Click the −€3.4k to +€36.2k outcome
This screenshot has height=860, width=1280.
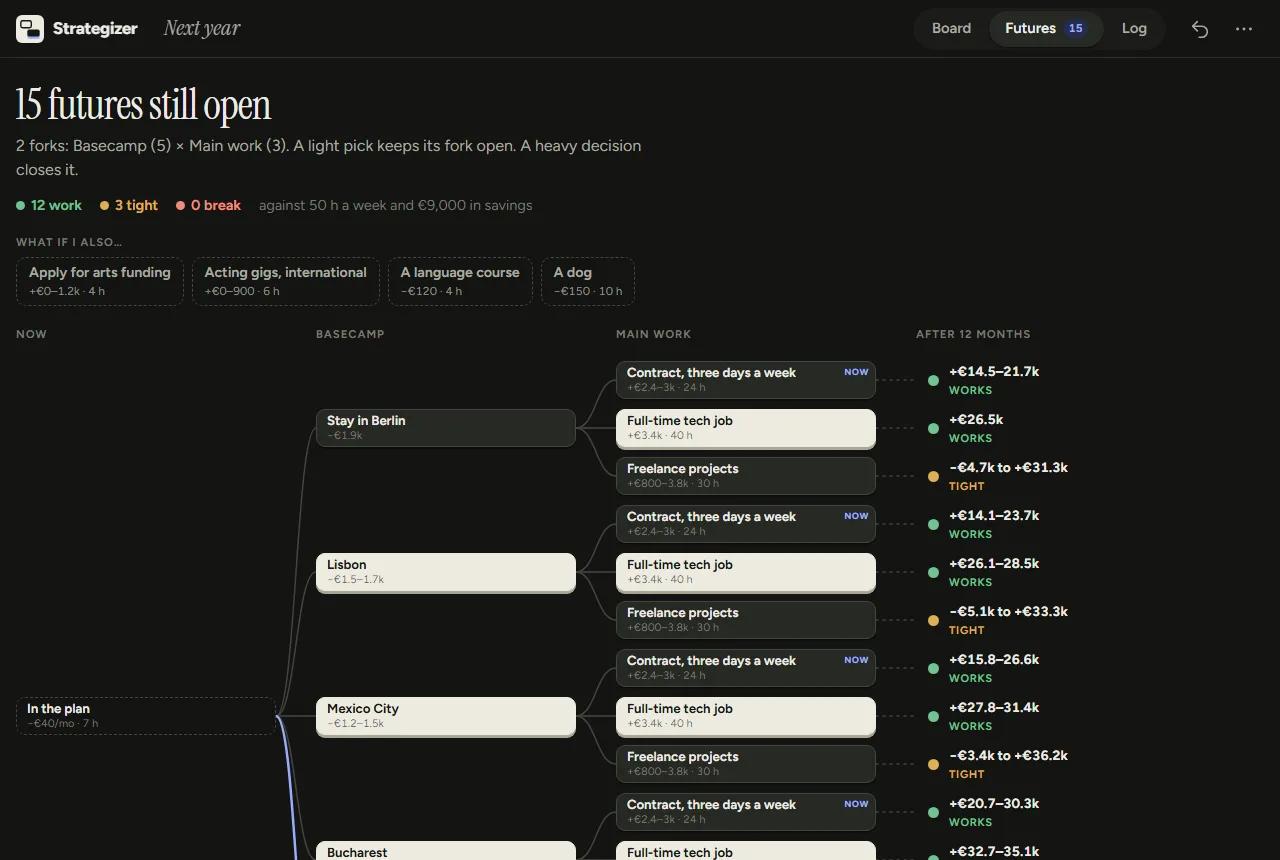point(1008,755)
